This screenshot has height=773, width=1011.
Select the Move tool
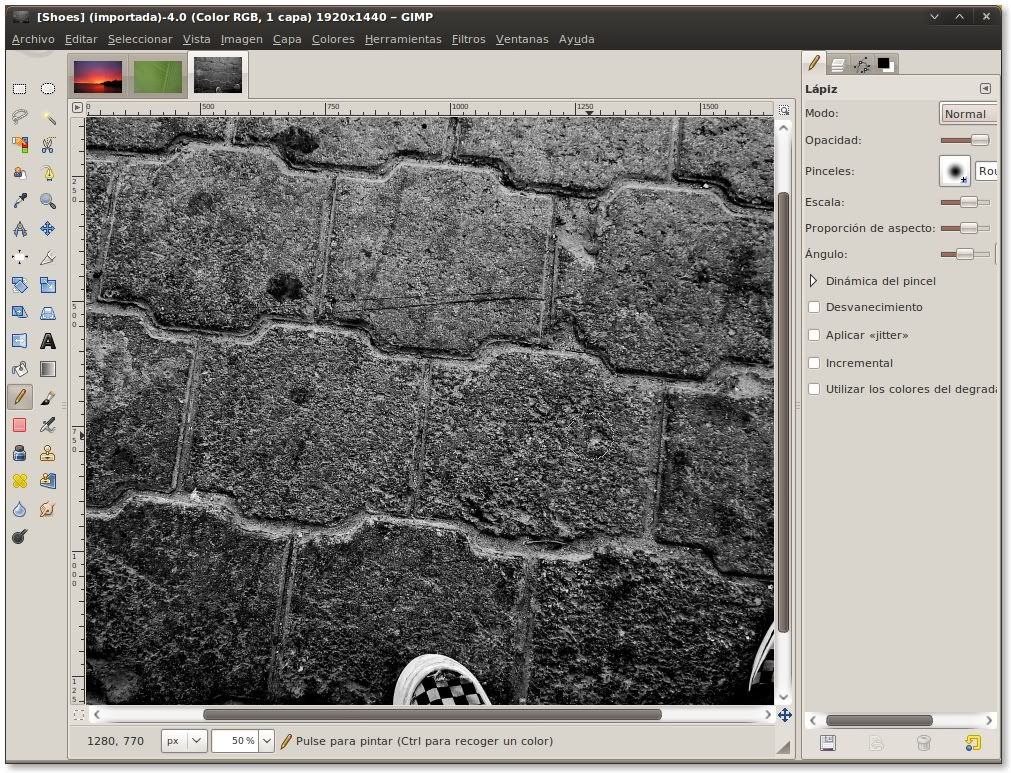pyautogui.click(x=48, y=229)
